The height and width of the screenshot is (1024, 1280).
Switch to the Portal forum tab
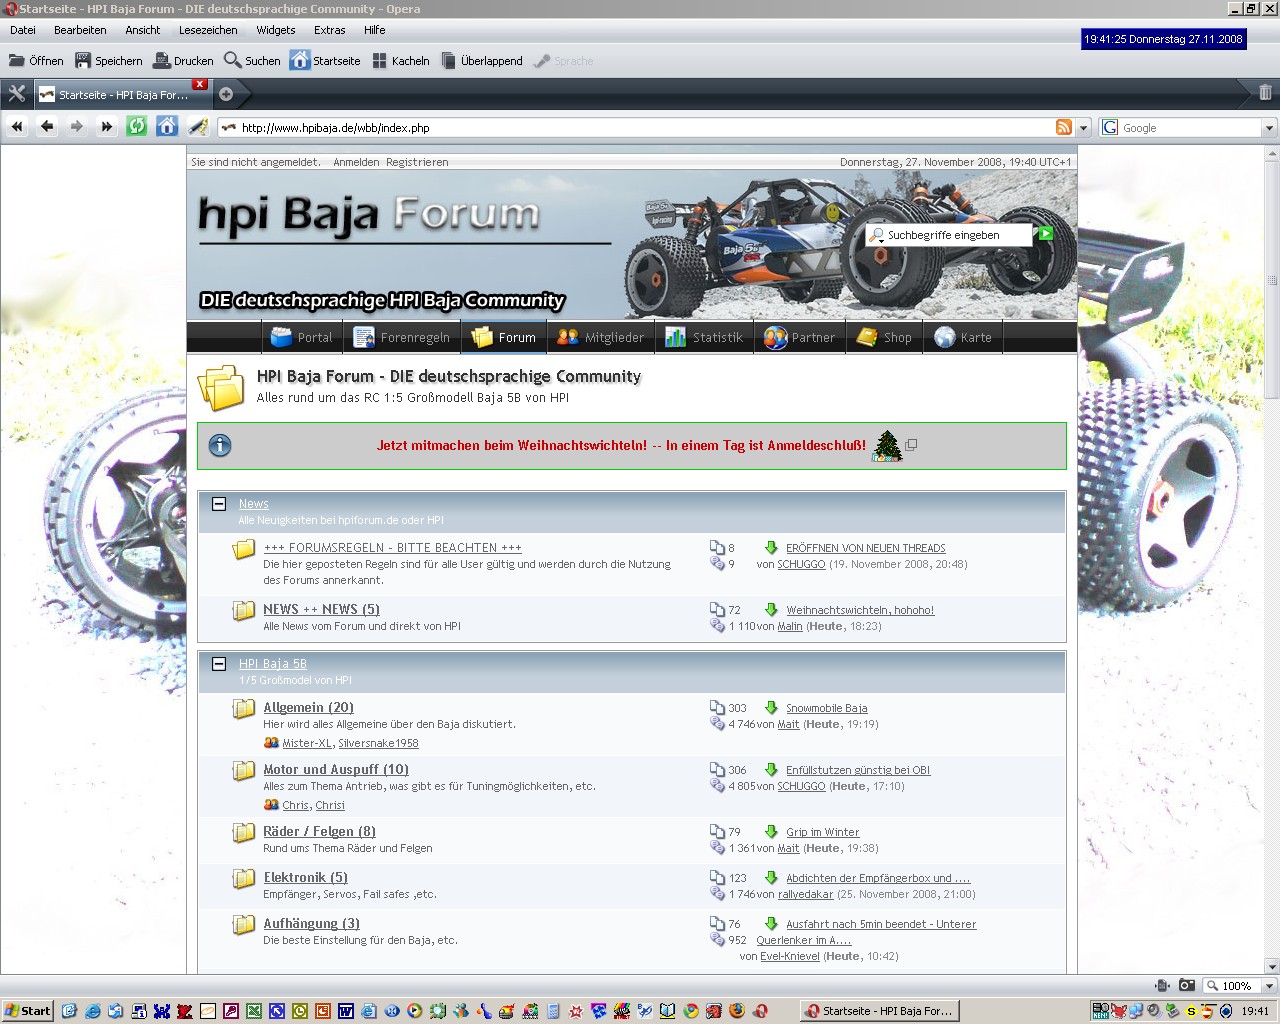click(x=302, y=338)
